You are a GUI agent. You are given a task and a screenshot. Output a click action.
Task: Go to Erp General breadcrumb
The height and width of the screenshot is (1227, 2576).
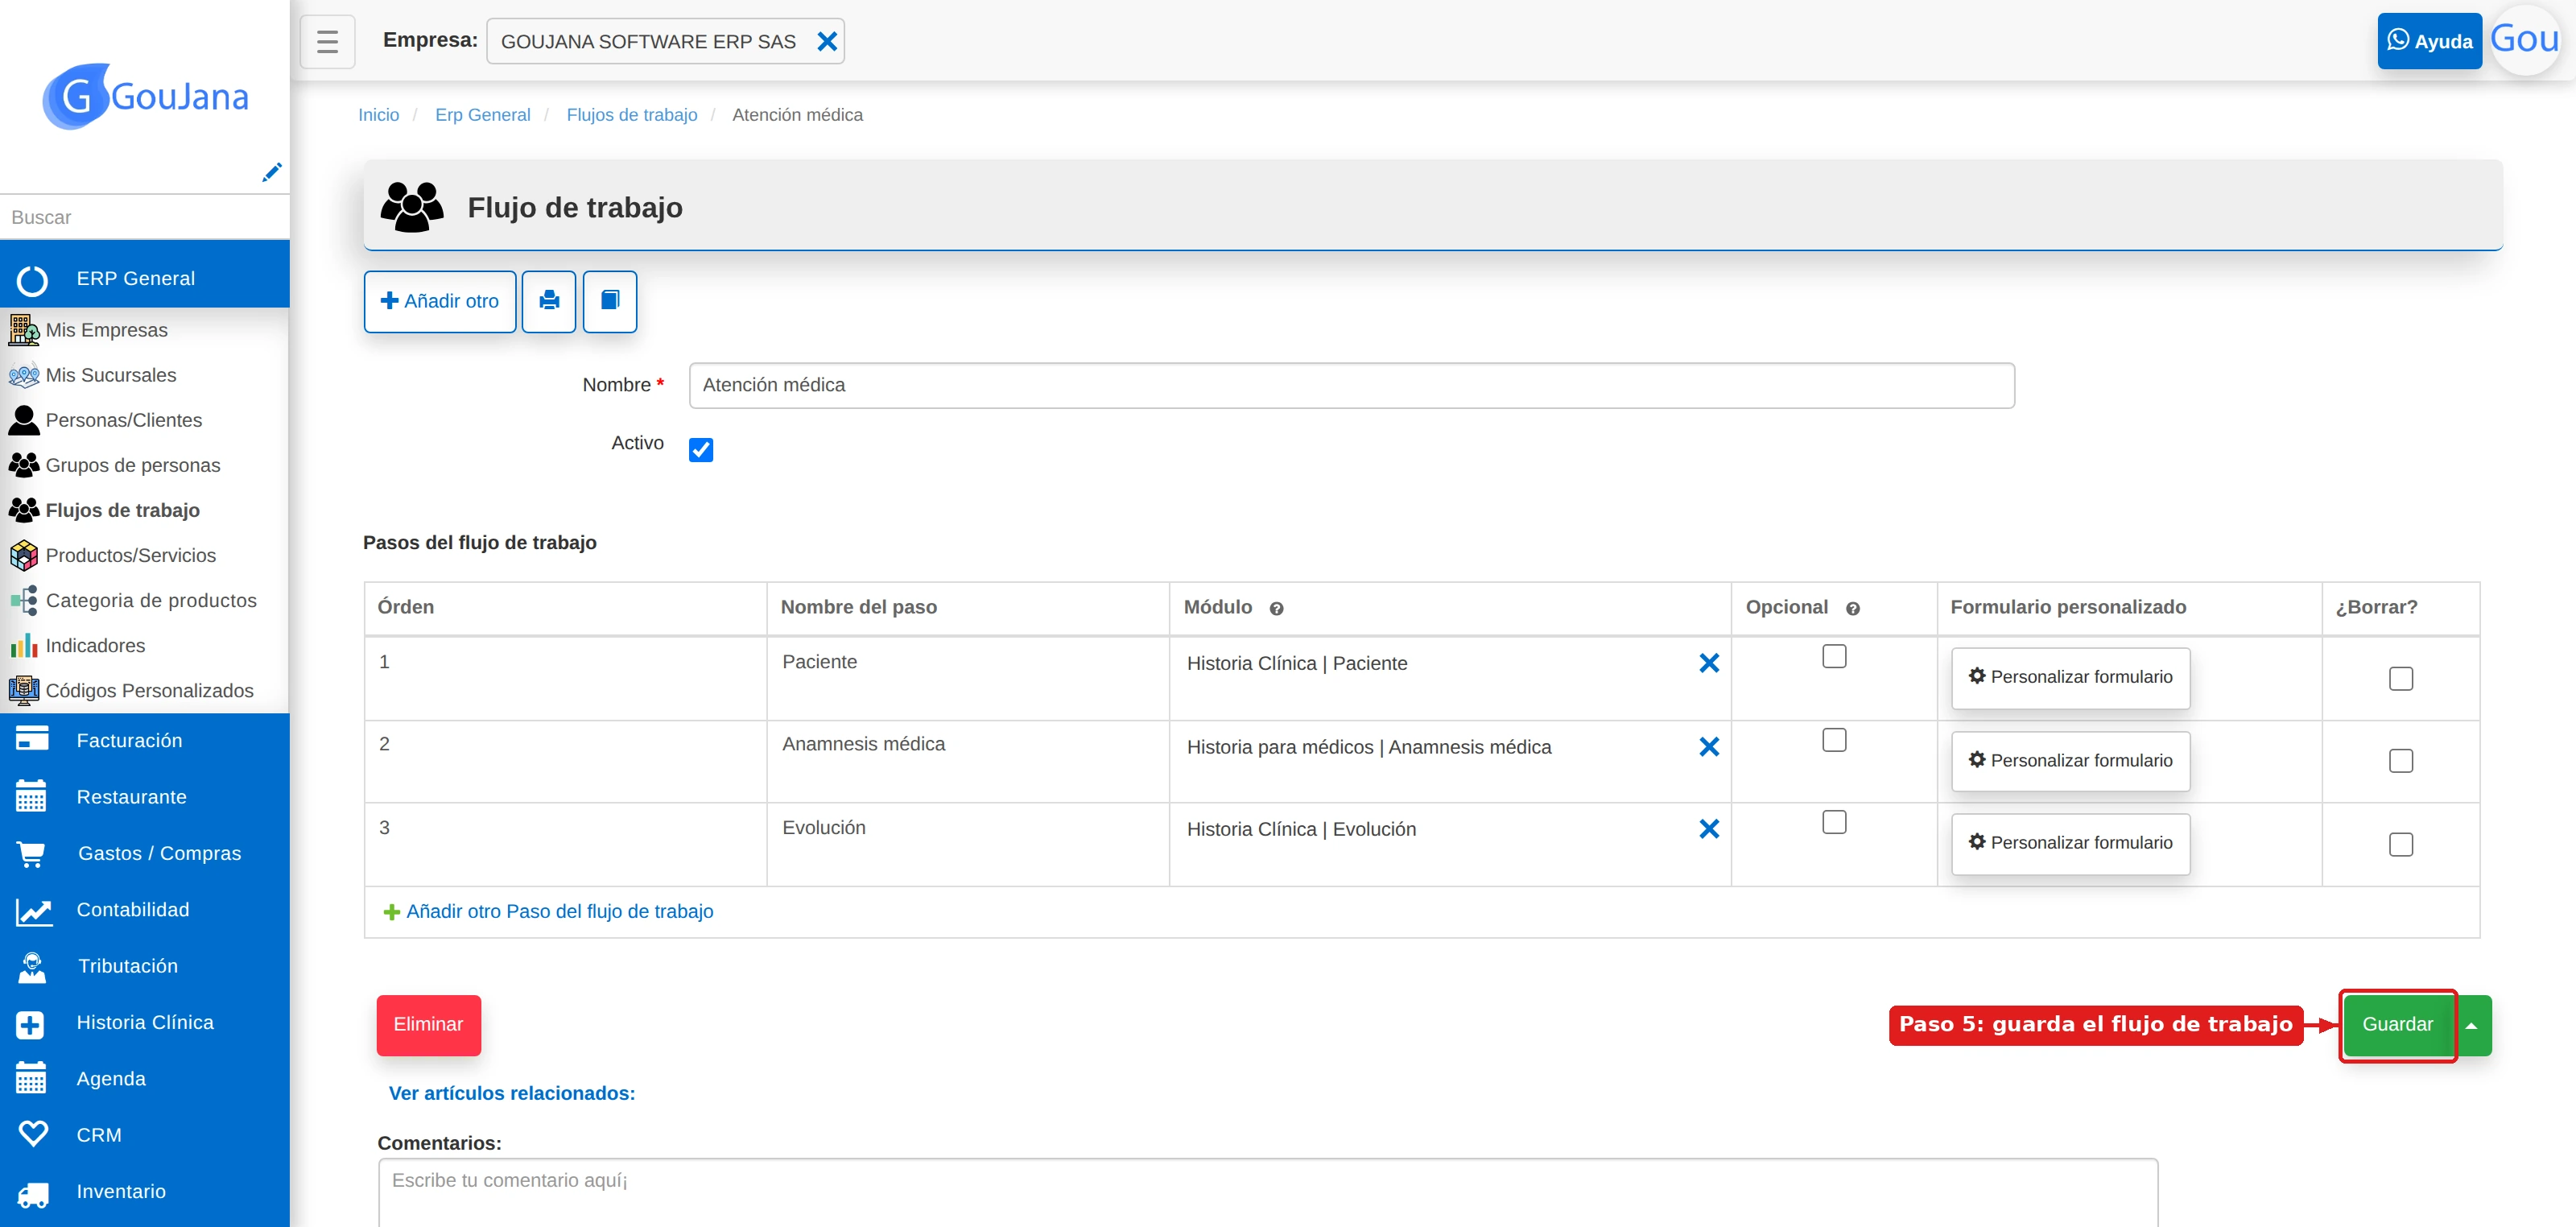(x=482, y=115)
